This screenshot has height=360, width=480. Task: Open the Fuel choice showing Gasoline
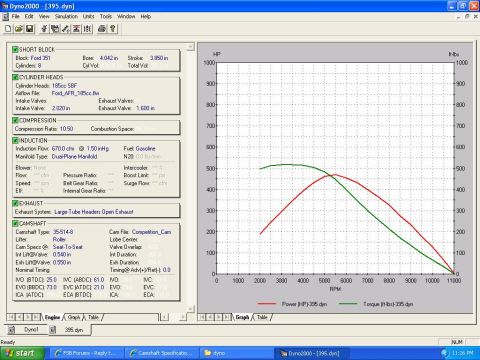click(145, 149)
